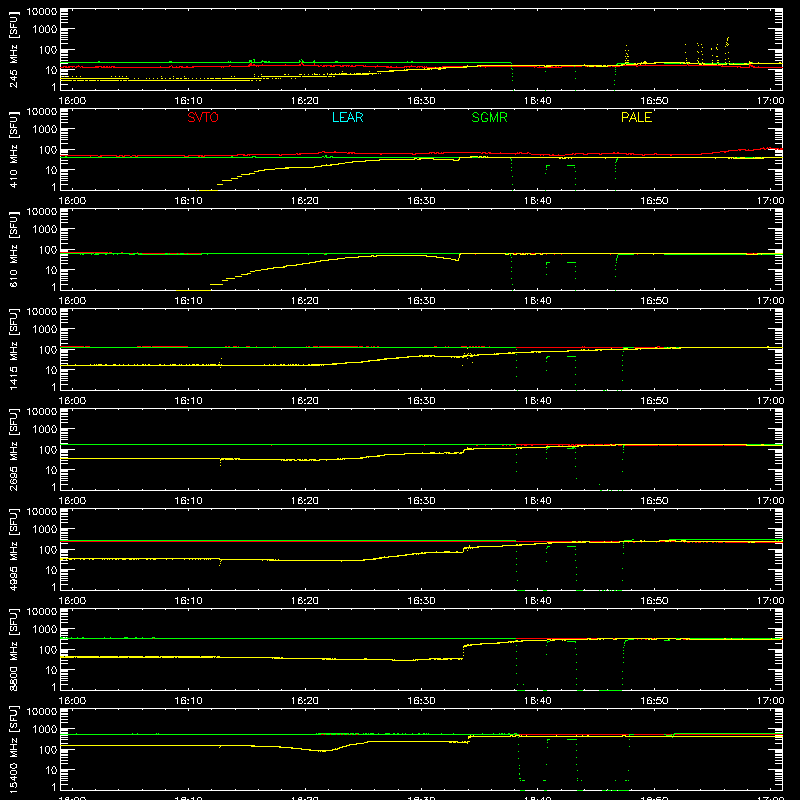Image resolution: width=800 pixels, height=800 pixels.
Task: Click the cyan LEAR legend label
Action: pyautogui.click(x=347, y=117)
